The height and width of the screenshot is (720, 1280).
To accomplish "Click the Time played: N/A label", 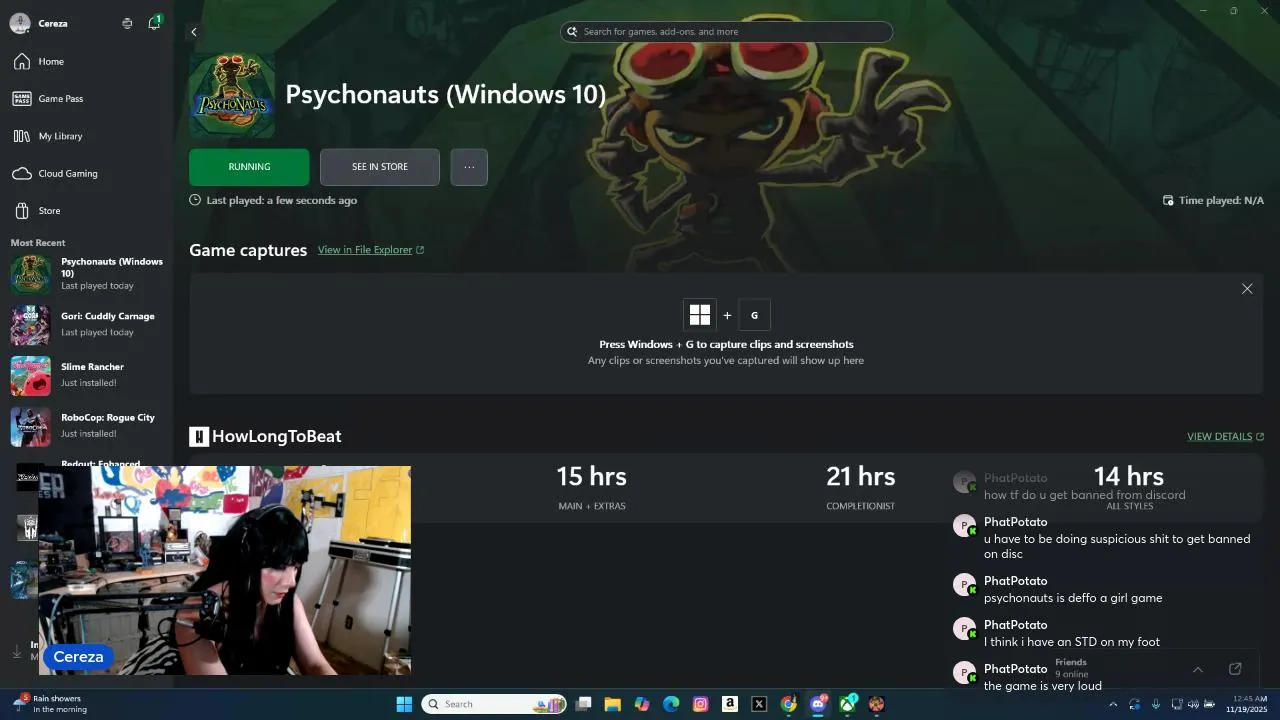I will tap(1213, 201).
